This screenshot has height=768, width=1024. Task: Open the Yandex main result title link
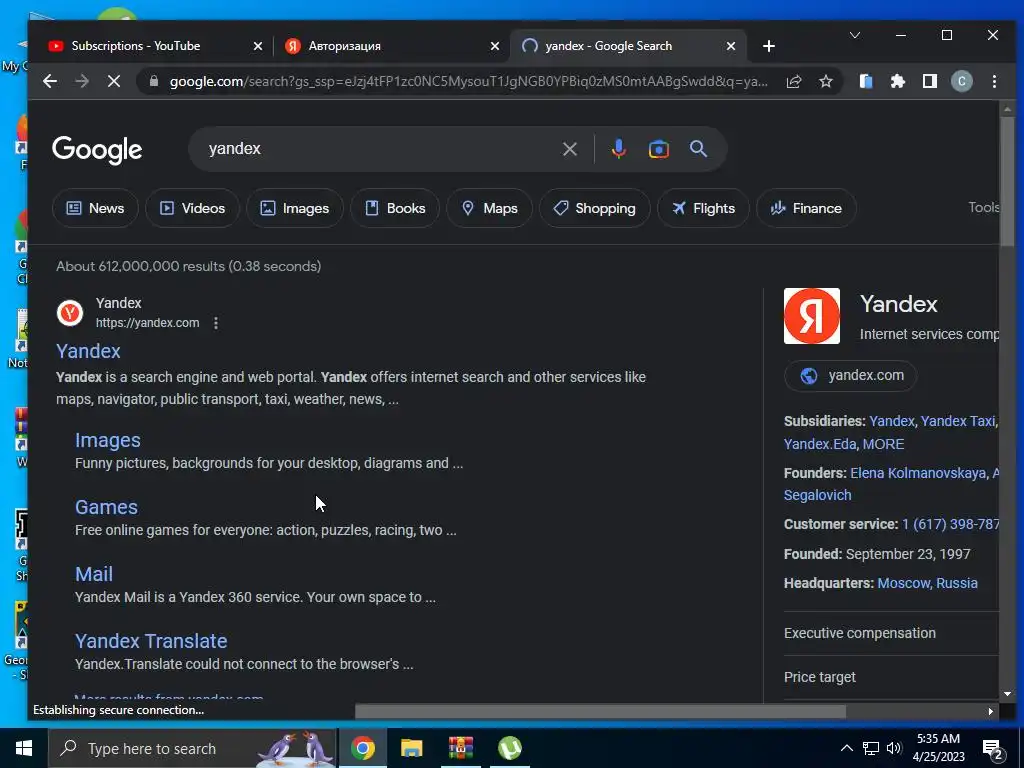click(88, 351)
